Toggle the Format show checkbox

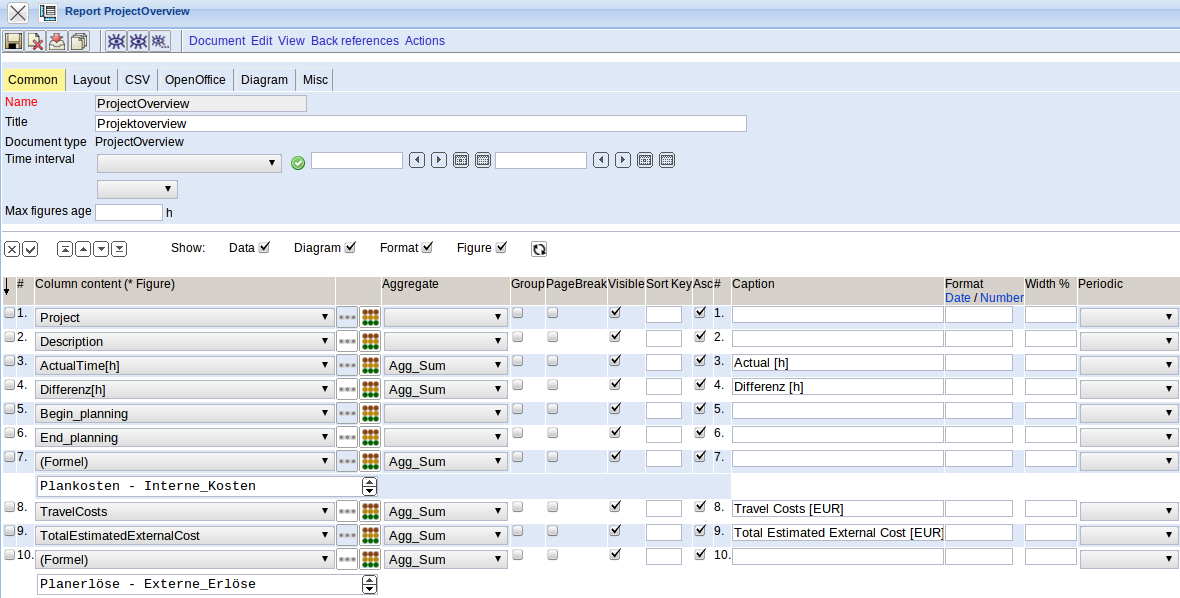428,248
